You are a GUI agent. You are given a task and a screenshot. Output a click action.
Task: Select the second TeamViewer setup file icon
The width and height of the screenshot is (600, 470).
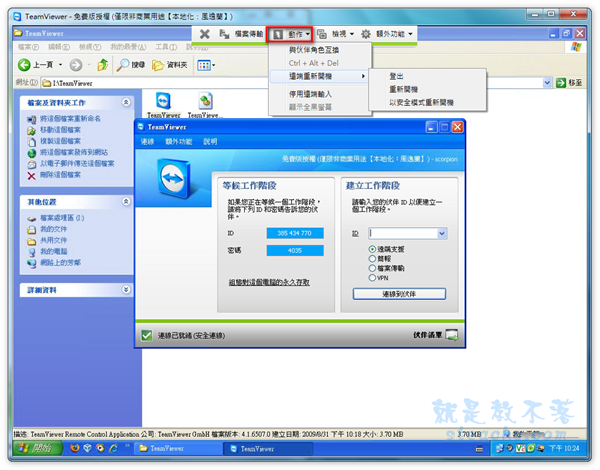205,101
